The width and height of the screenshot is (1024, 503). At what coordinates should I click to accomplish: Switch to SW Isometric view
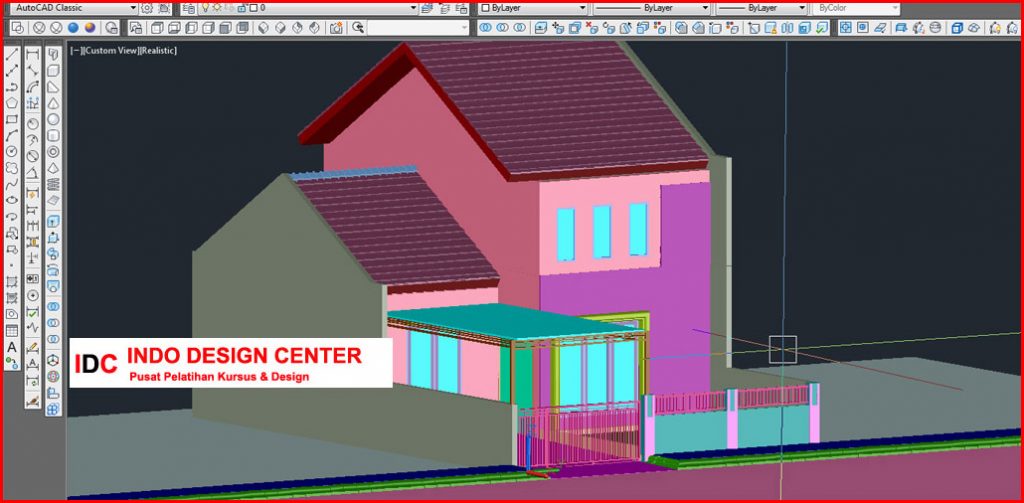[x=263, y=27]
